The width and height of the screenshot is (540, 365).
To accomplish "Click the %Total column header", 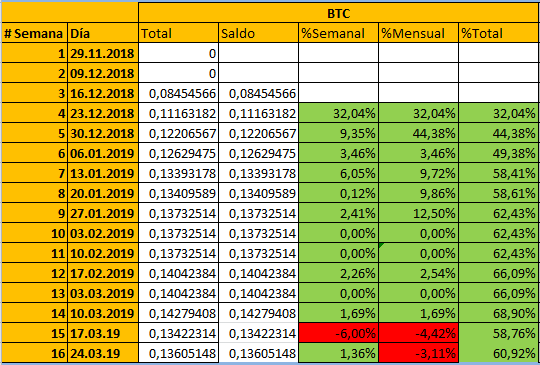I will coord(499,33).
